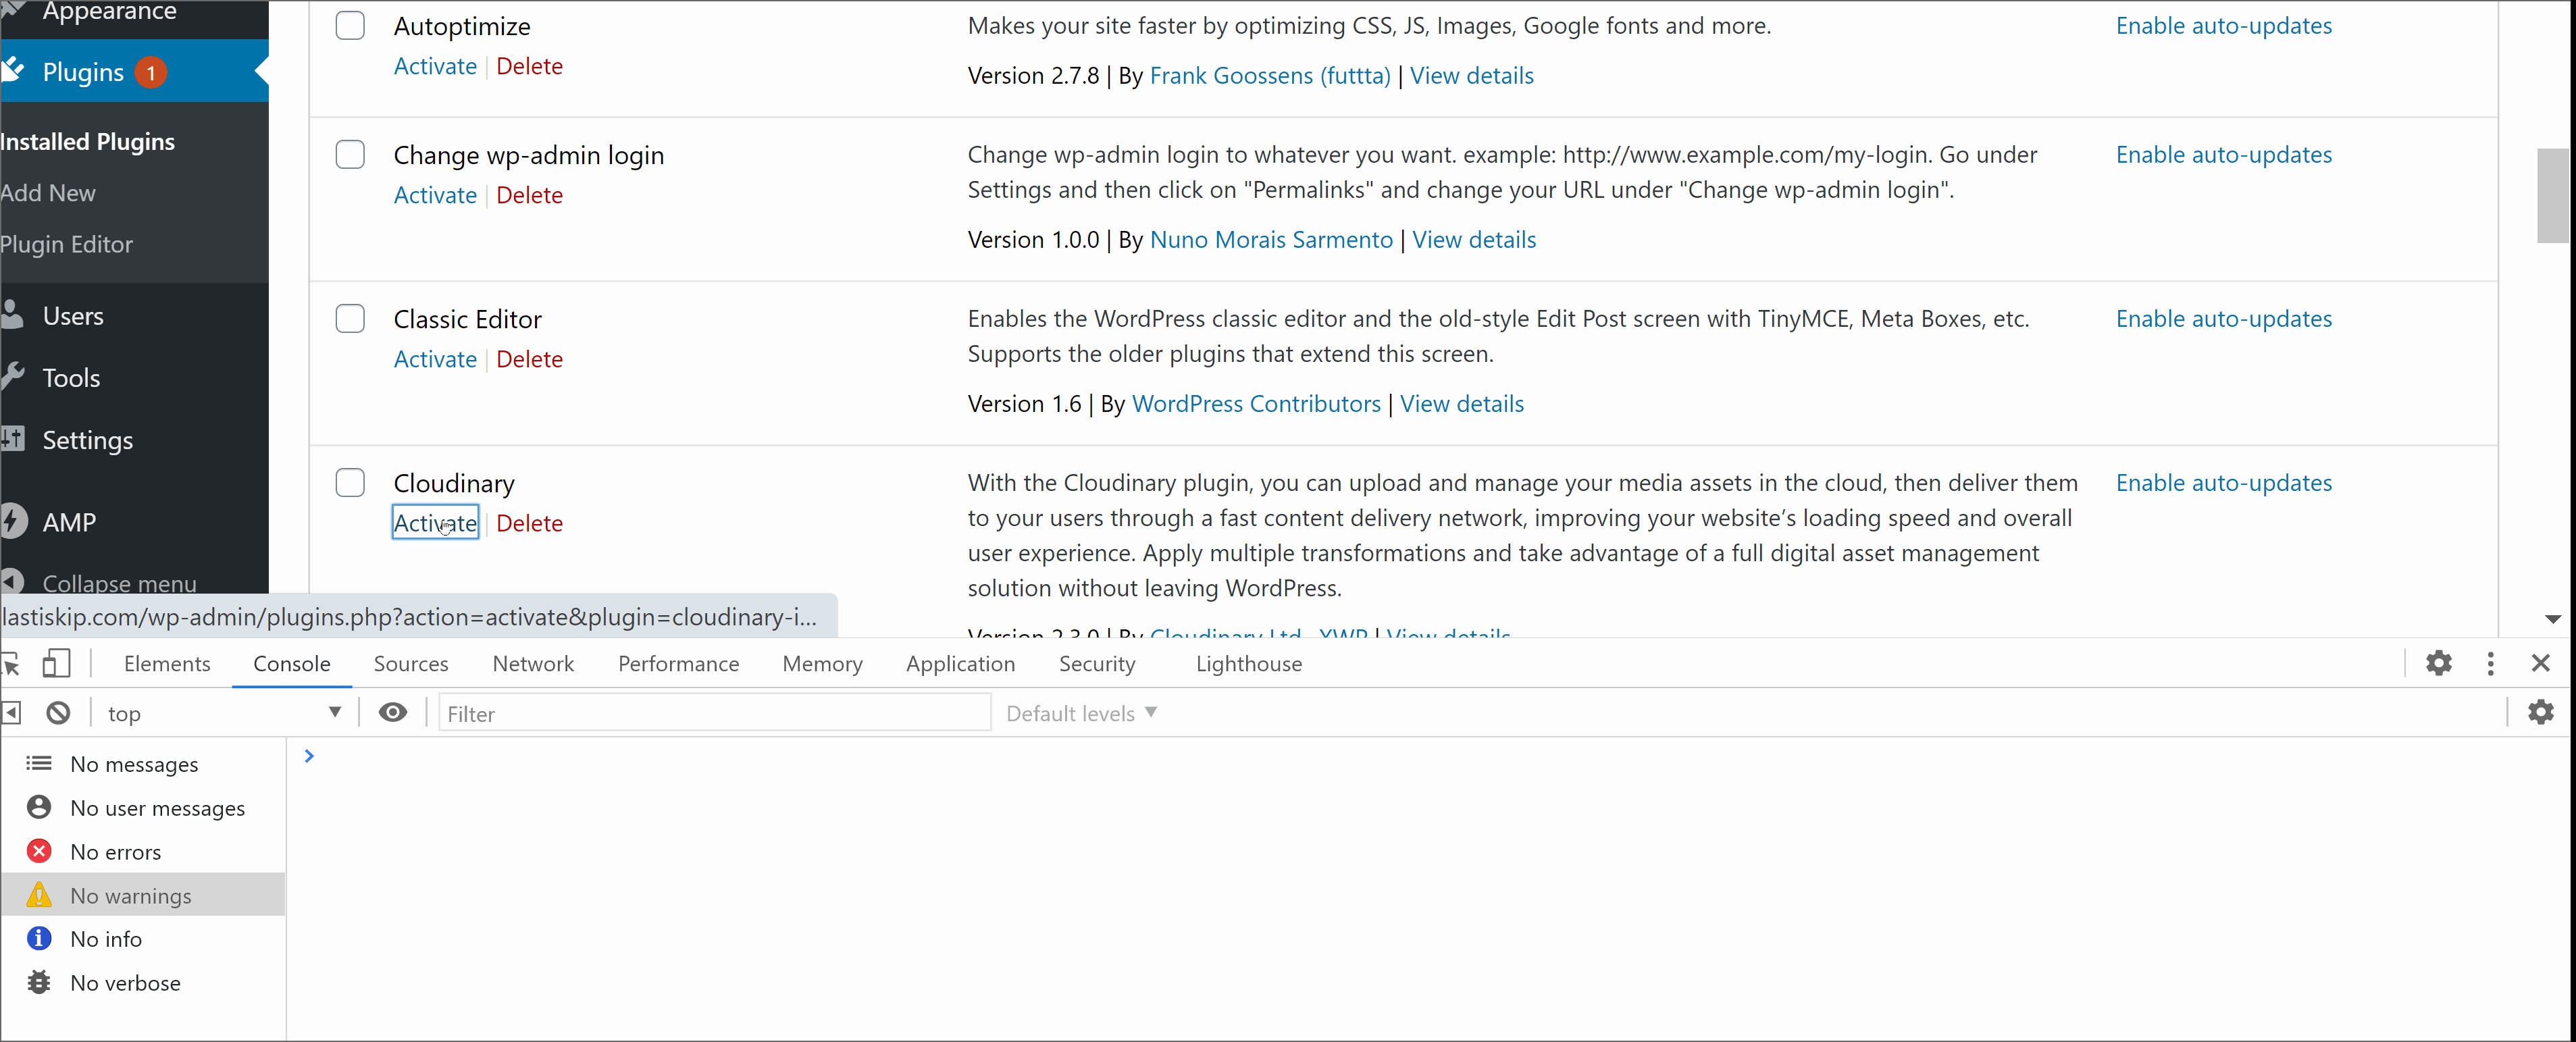The height and width of the screenshot is (1042, 2576).
Task: Open Installed Plugins submenu item
Action: click(x=87, y=141)
